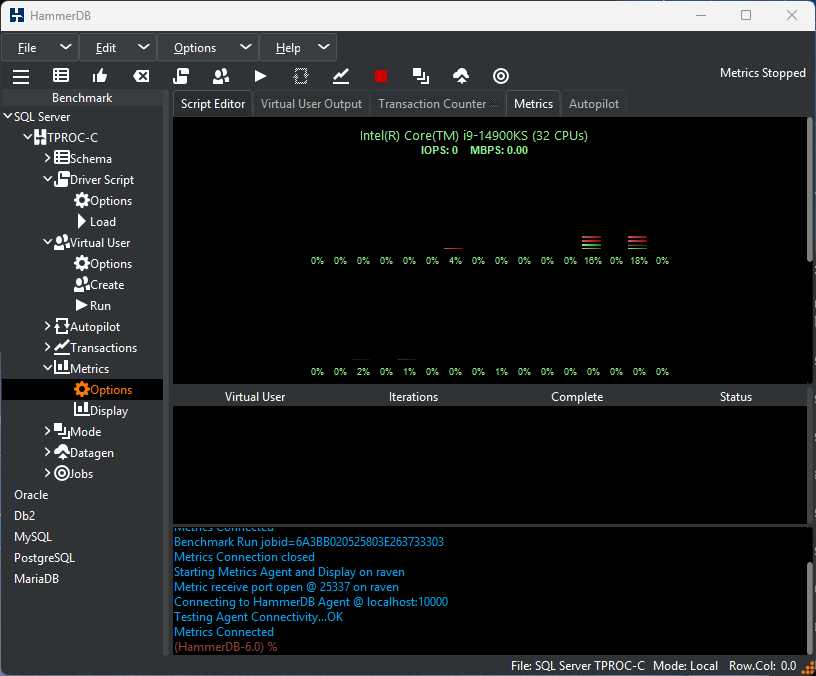Click the red stop metrics button
This screenshot has height=676, width=816.
[x=381, y=76]
